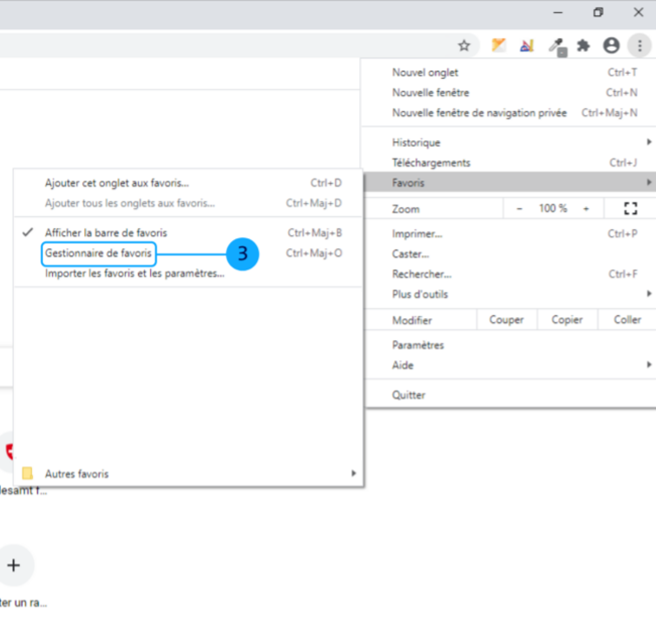Click the Copier button
Viewport: 656px width, 620px height.
point(567,320)
